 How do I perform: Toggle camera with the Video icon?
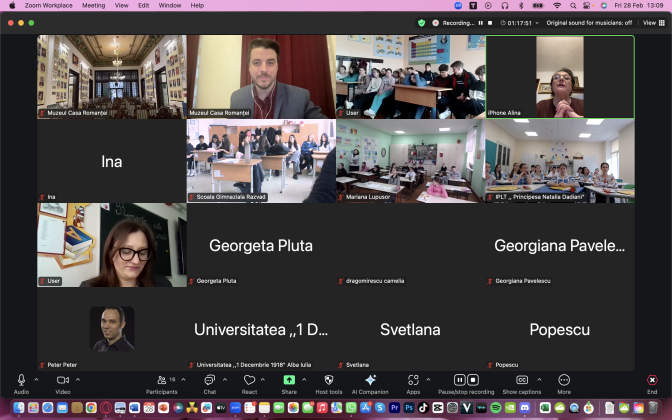coord(62,381)
